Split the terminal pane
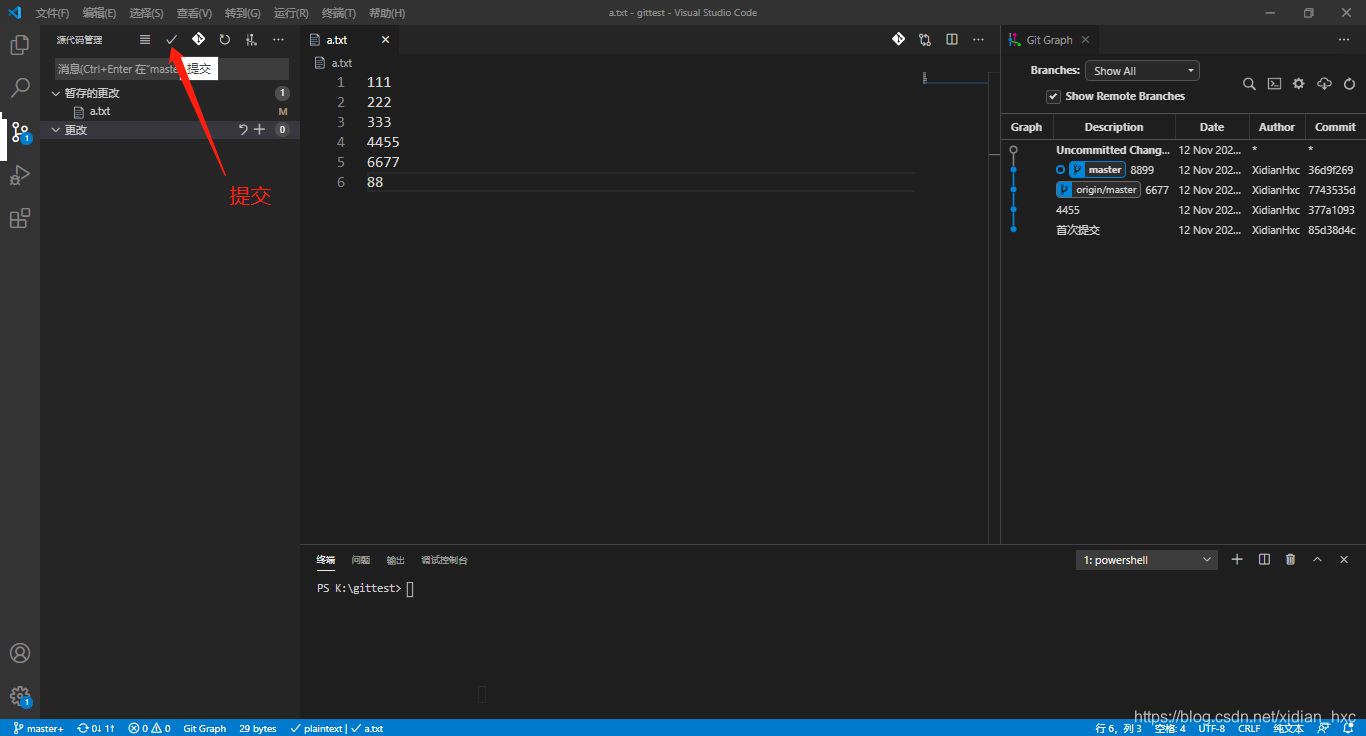Viewport: 1366px width, 736px height. click(1264, 560)
